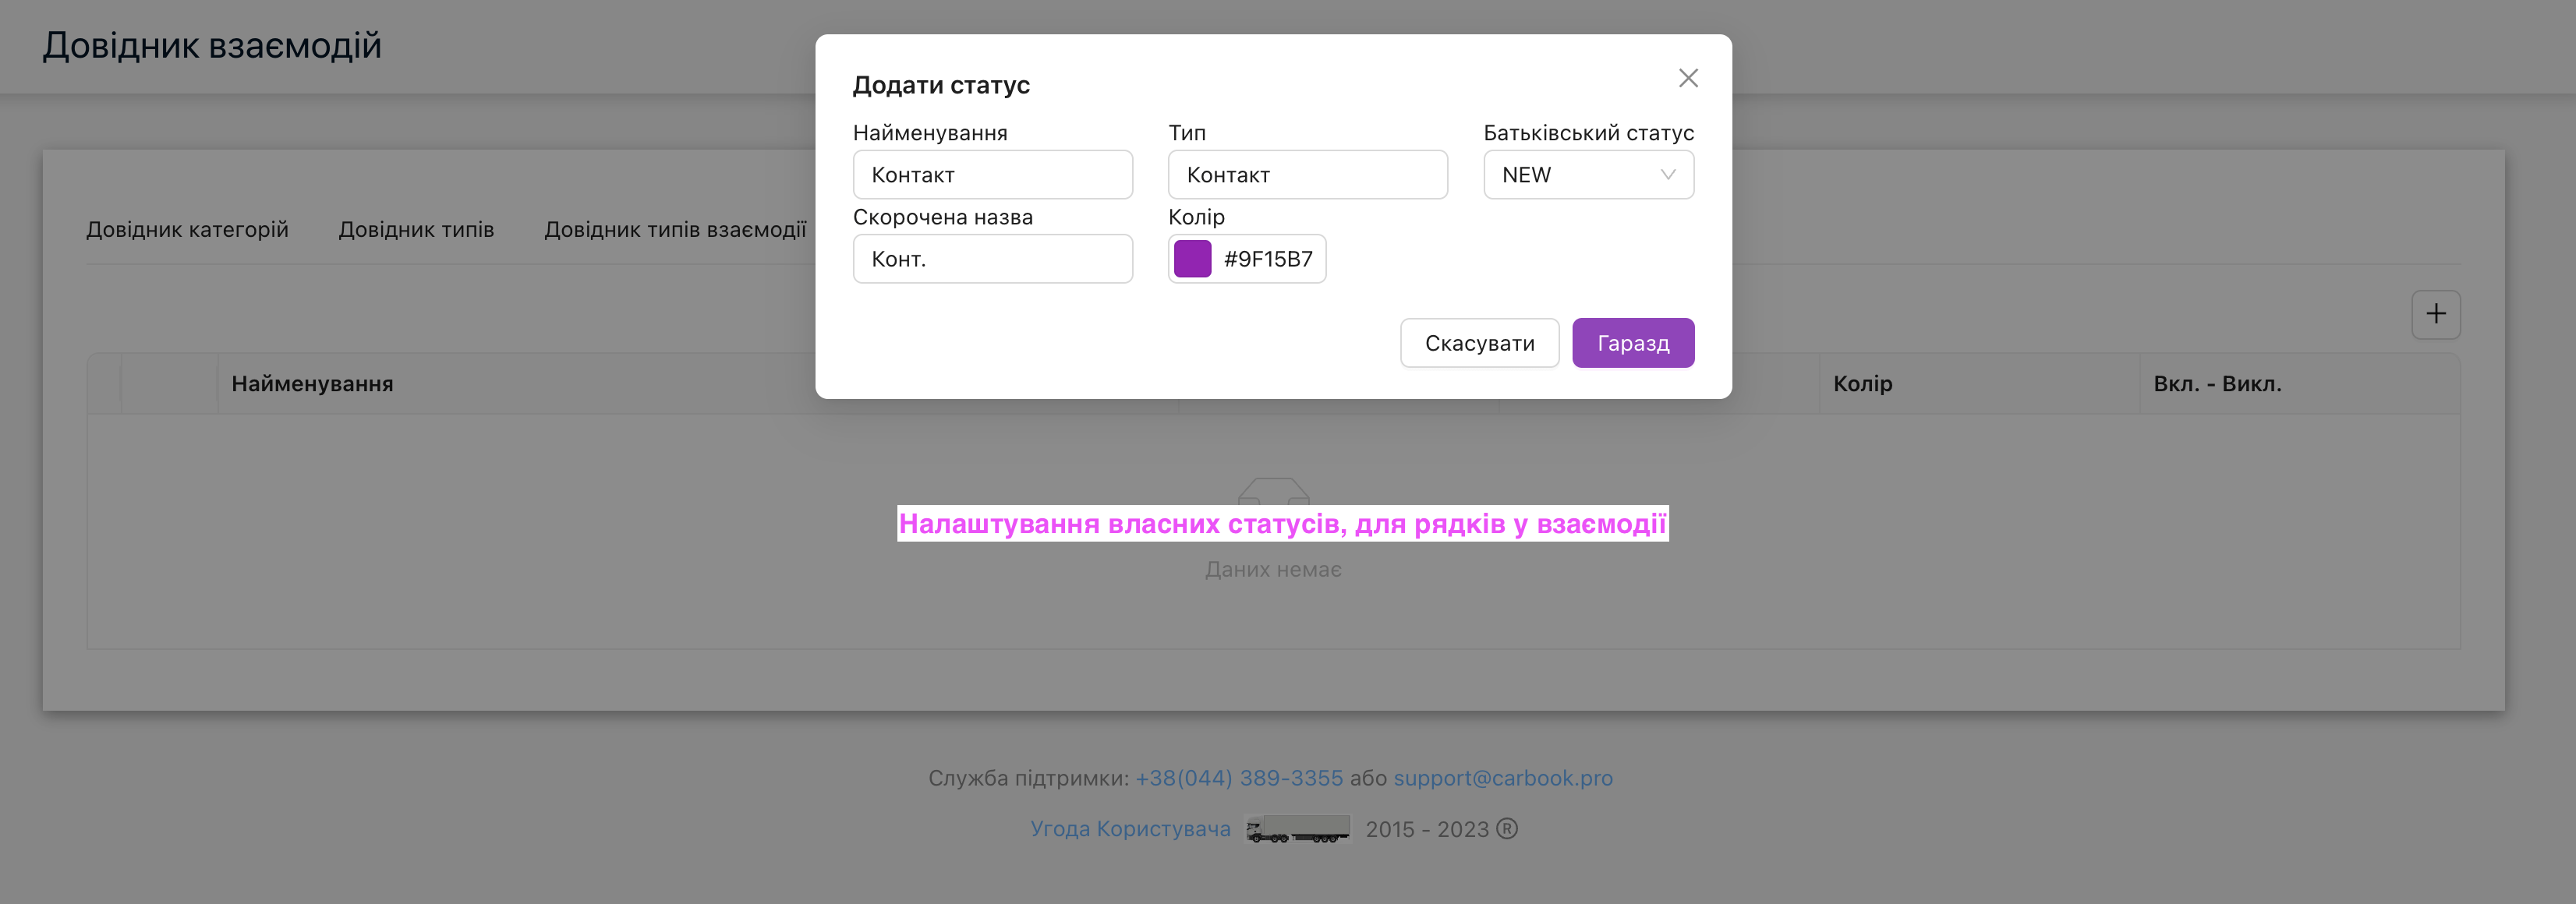Viewport: 2576px width, 904px height.
Task: Open the Угода Користувача link
Action: 1130,829
